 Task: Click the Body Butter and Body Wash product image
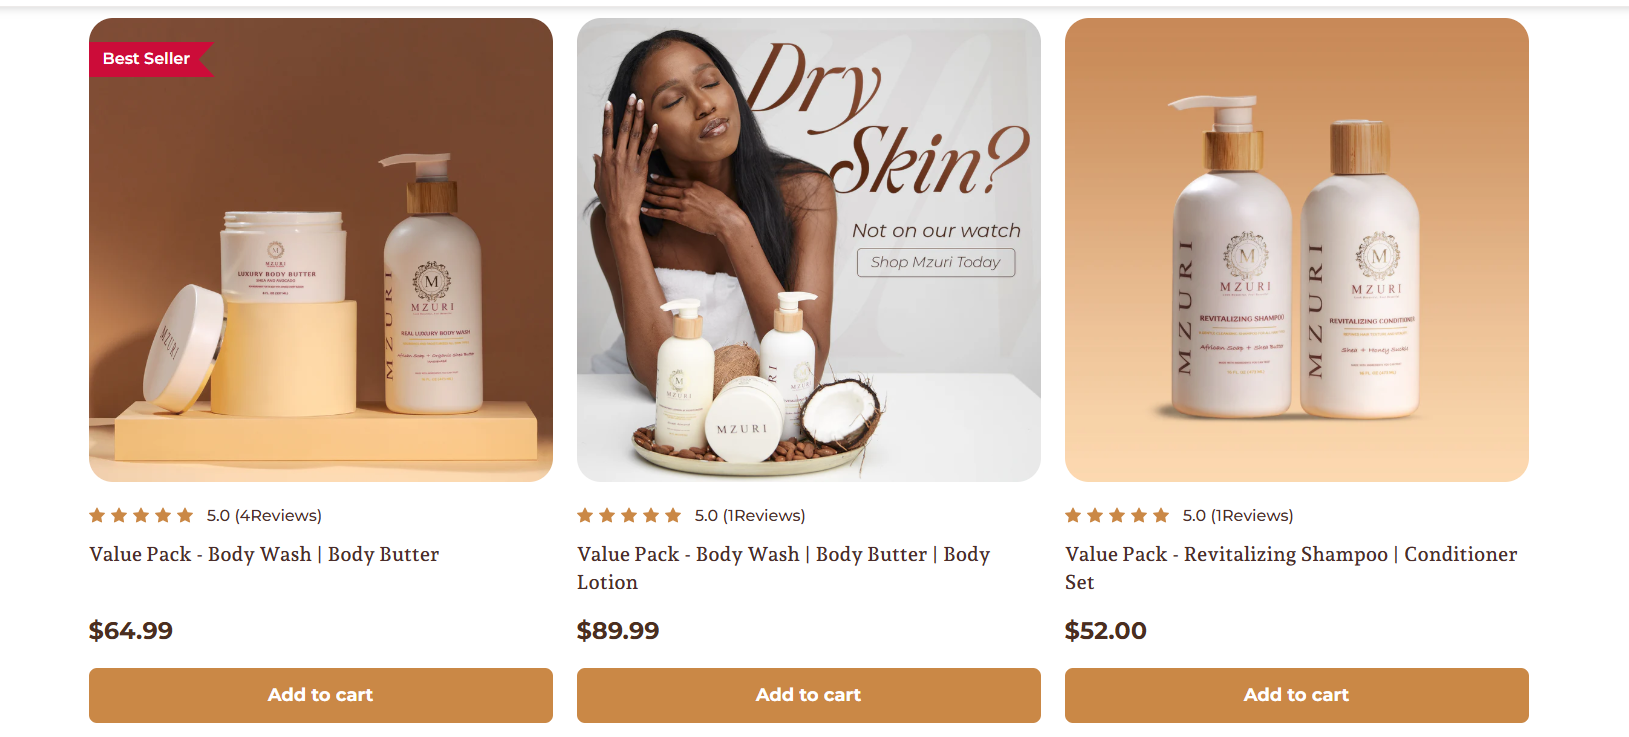point(321,250)
